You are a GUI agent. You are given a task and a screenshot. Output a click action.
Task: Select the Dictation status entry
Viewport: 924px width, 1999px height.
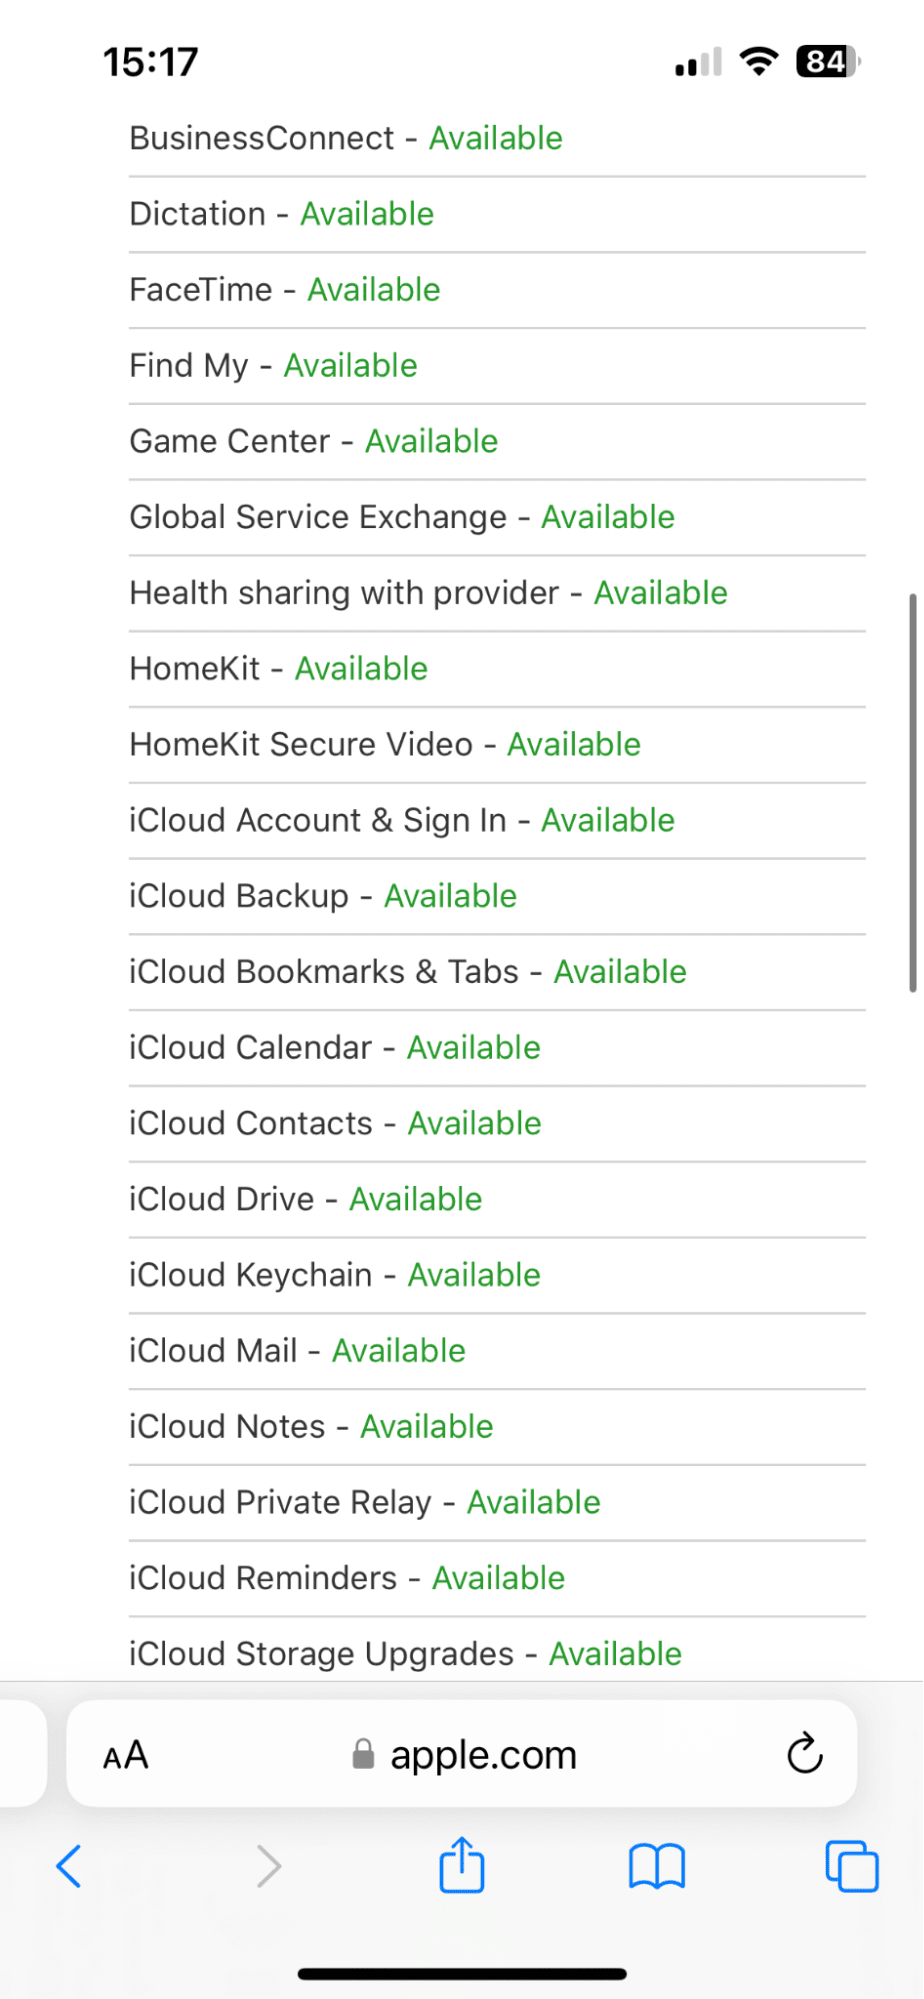(x=281, y=213)
